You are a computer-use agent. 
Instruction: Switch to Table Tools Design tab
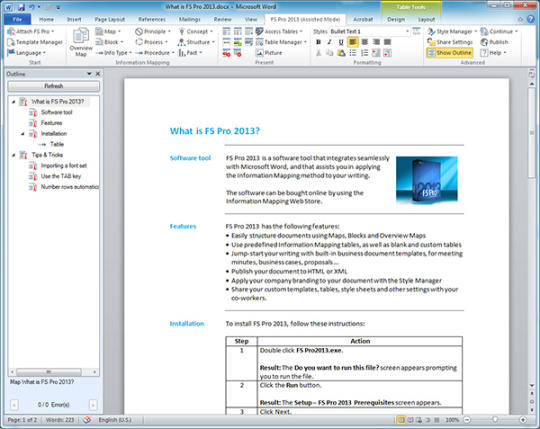click(396, 19)
